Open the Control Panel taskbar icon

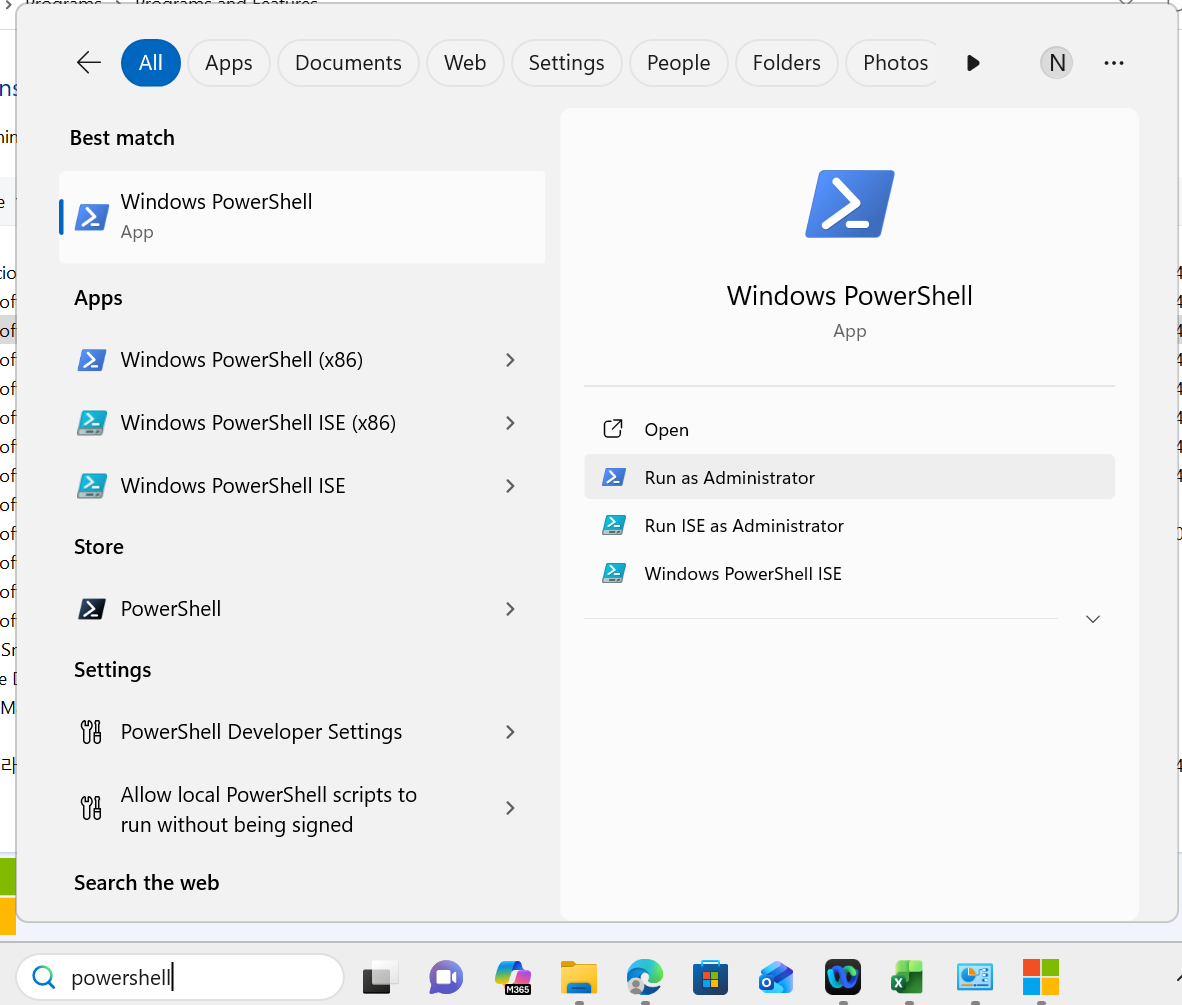pos(975,978)
